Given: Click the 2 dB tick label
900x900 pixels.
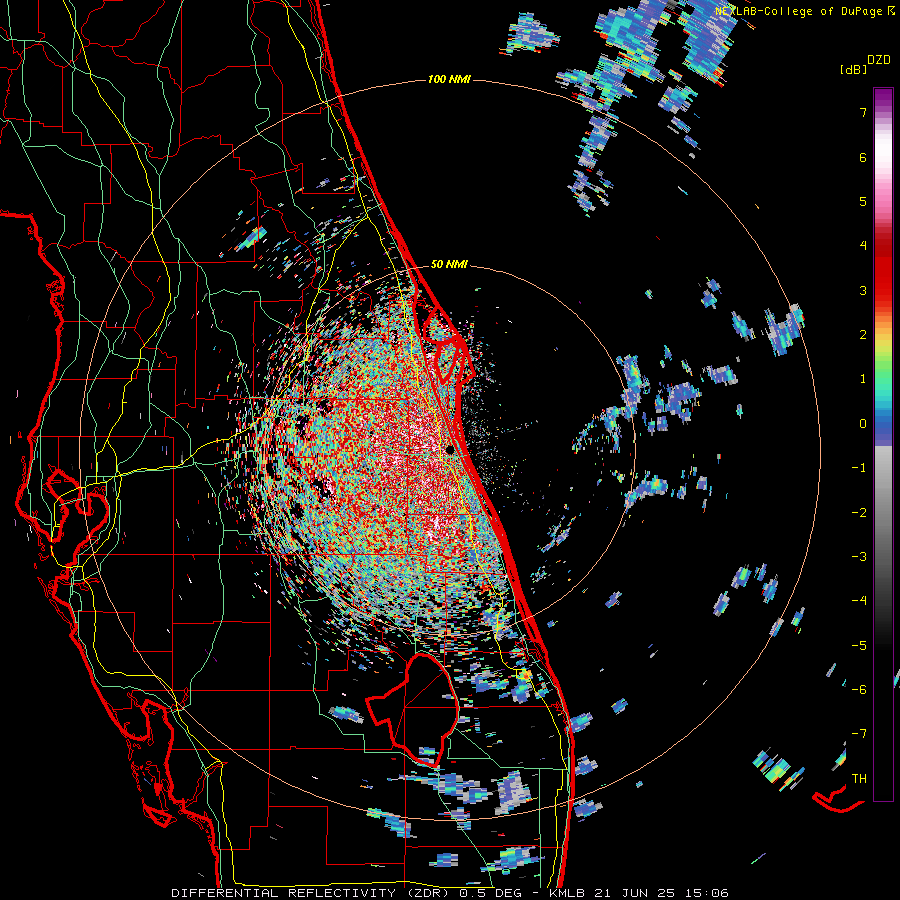Looking at the screenshot, I should tap(863, 335).
